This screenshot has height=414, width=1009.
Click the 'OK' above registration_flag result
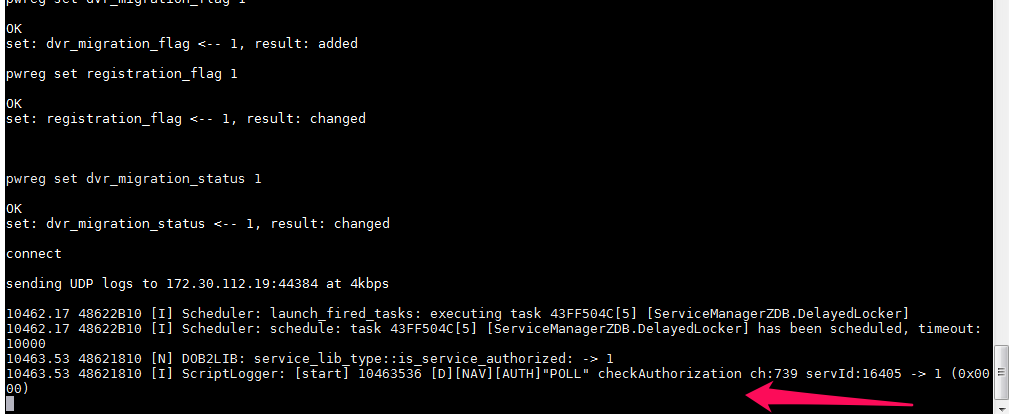coord(14,103)
